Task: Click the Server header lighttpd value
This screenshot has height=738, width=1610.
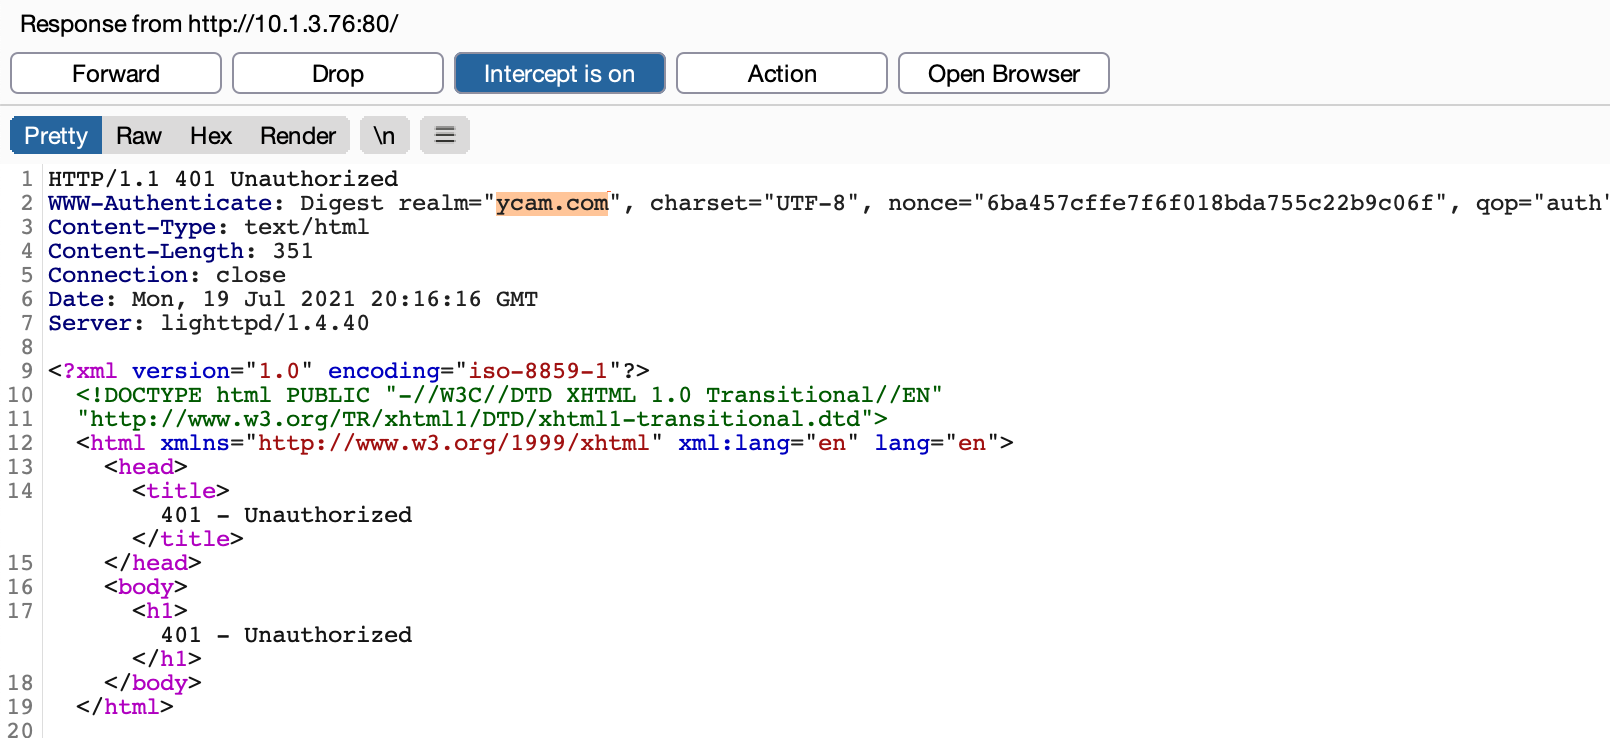Action: [x=265, y=323]
